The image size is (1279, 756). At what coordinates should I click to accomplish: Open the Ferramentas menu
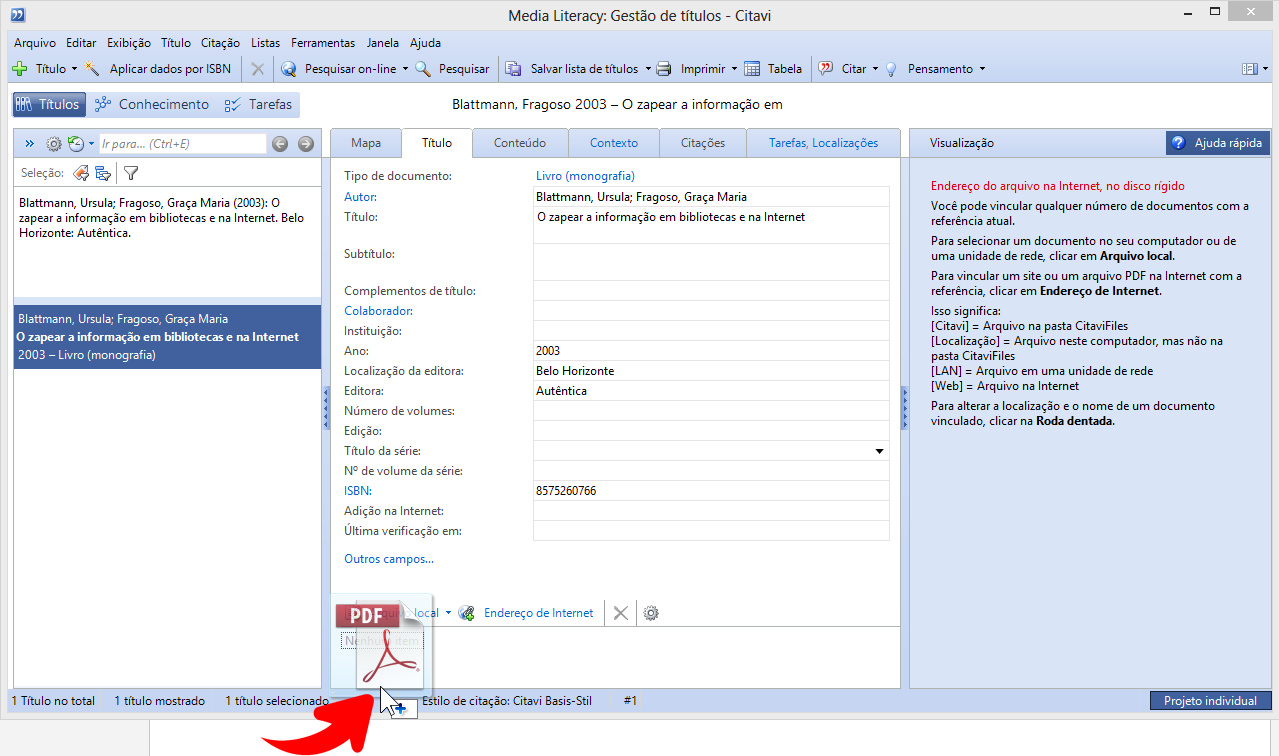(323, 43)
